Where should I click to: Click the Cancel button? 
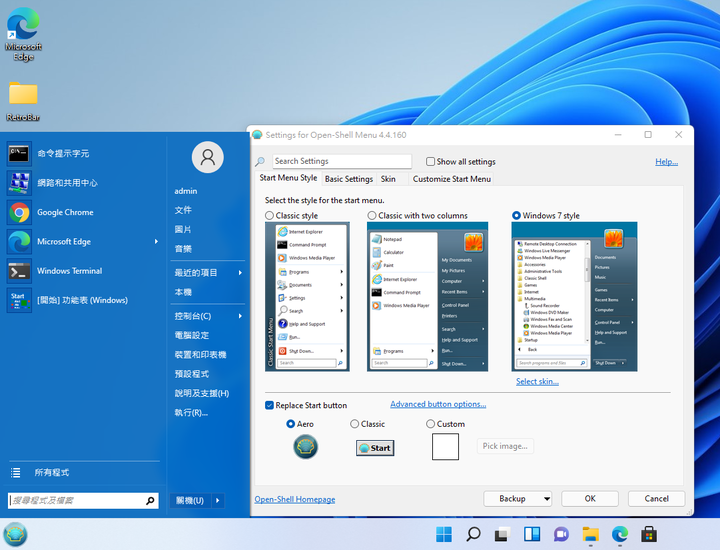[657, 499]
